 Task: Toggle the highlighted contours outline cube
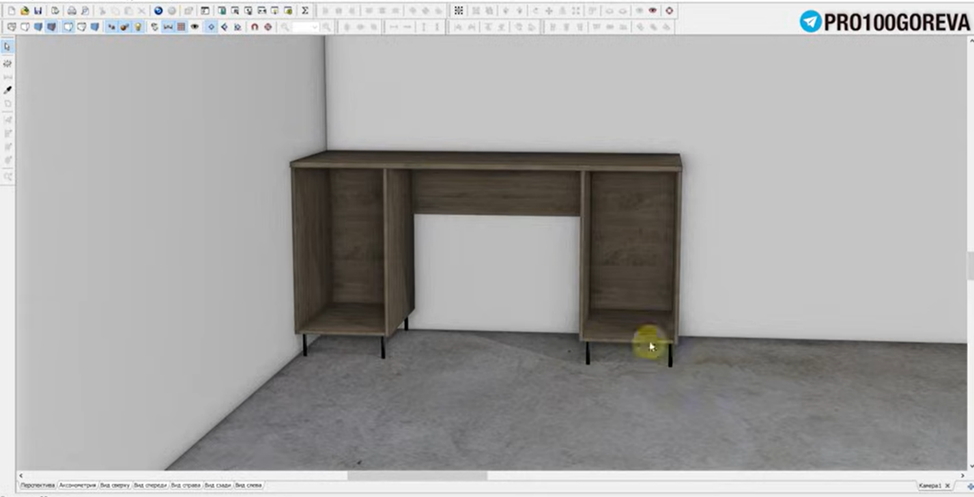[x=68, y=27]
